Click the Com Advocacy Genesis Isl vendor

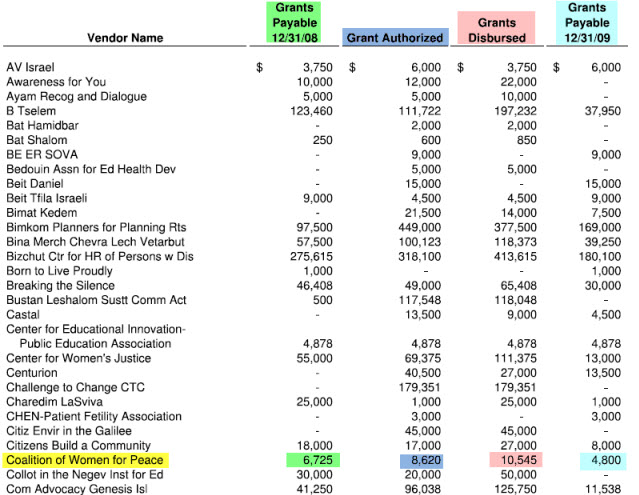click(77, 489)
